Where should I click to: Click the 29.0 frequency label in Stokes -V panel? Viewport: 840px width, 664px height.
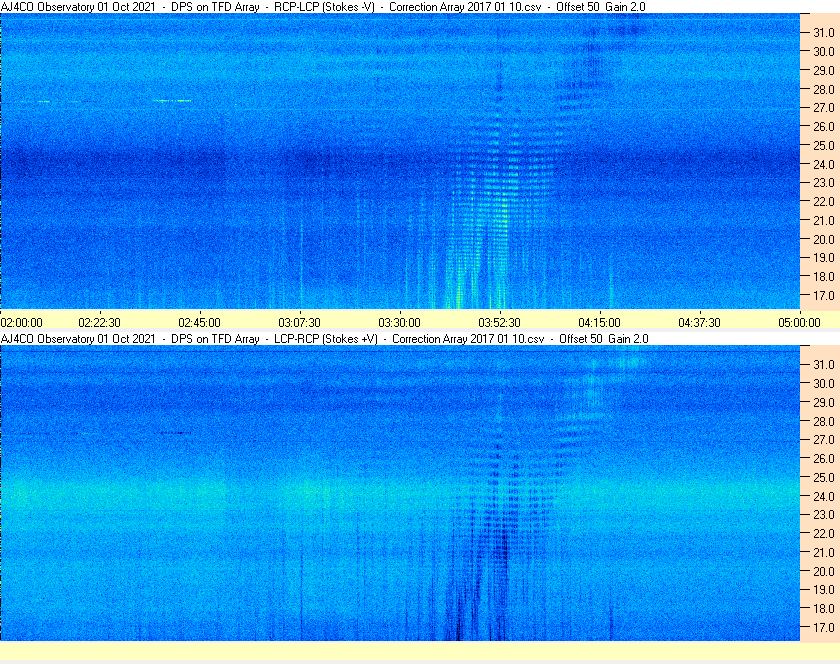coord(824,70)
